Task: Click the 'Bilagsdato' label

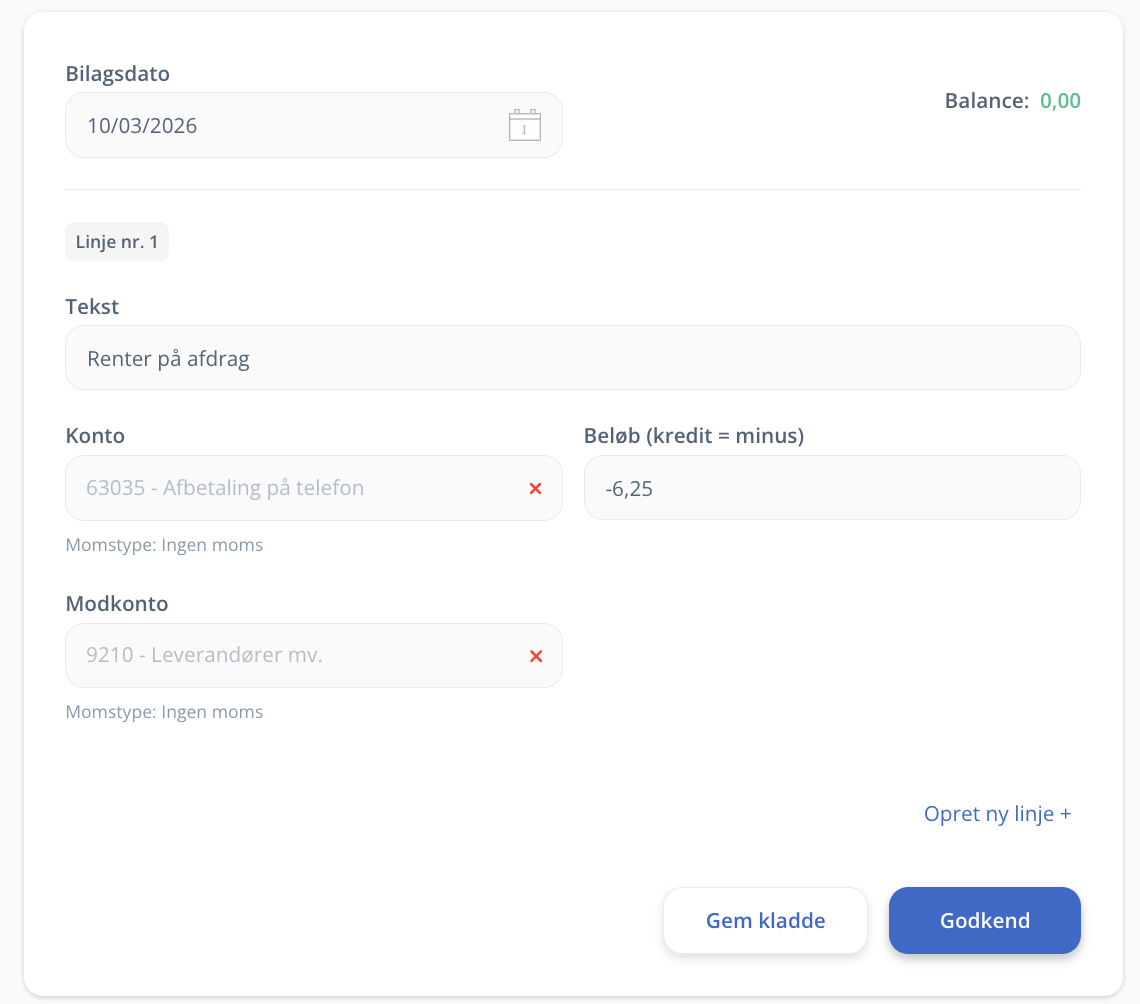Action: point(117,74)
